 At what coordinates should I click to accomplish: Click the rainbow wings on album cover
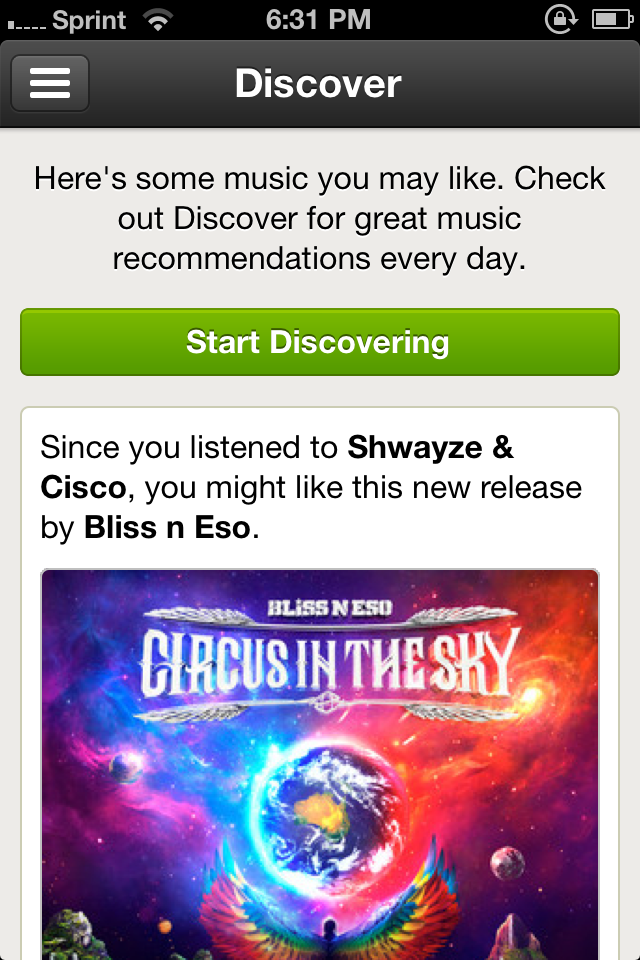coord(331,906)
